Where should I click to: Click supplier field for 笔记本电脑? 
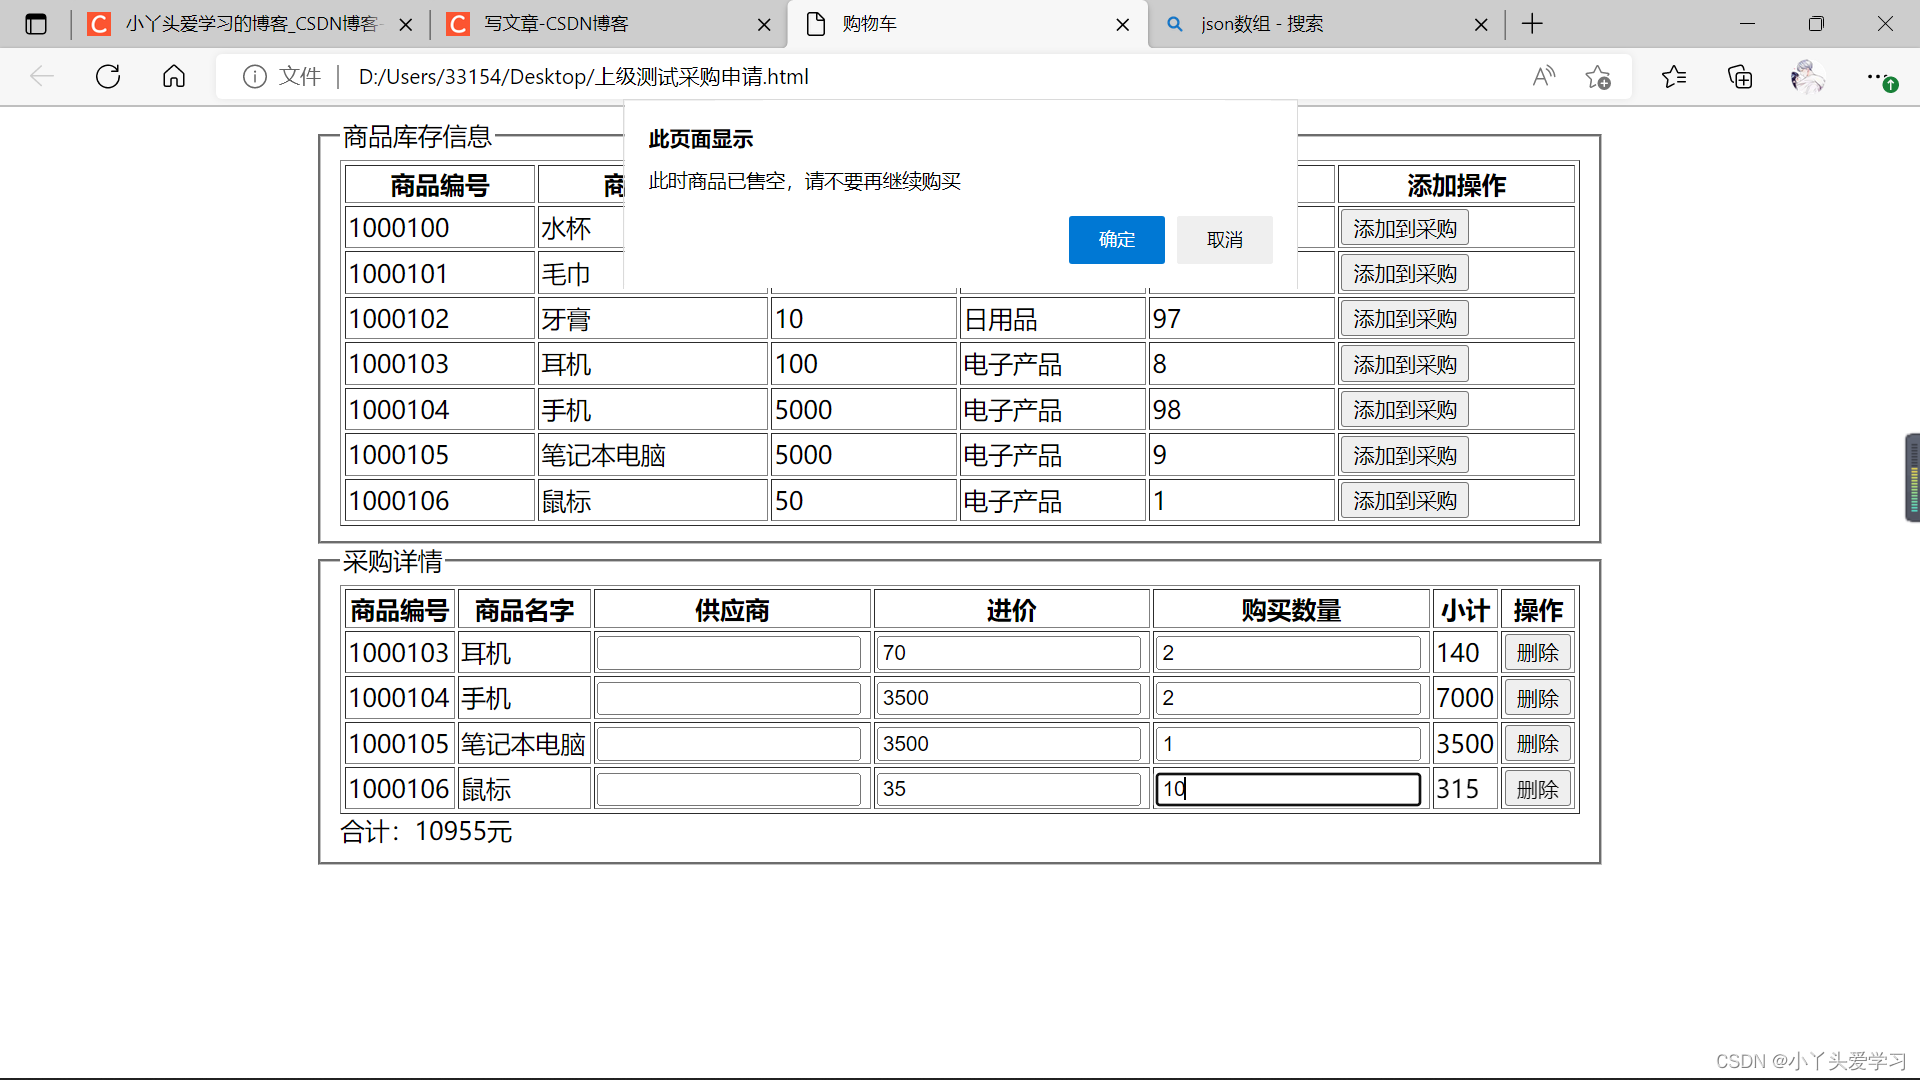(729, 744)
